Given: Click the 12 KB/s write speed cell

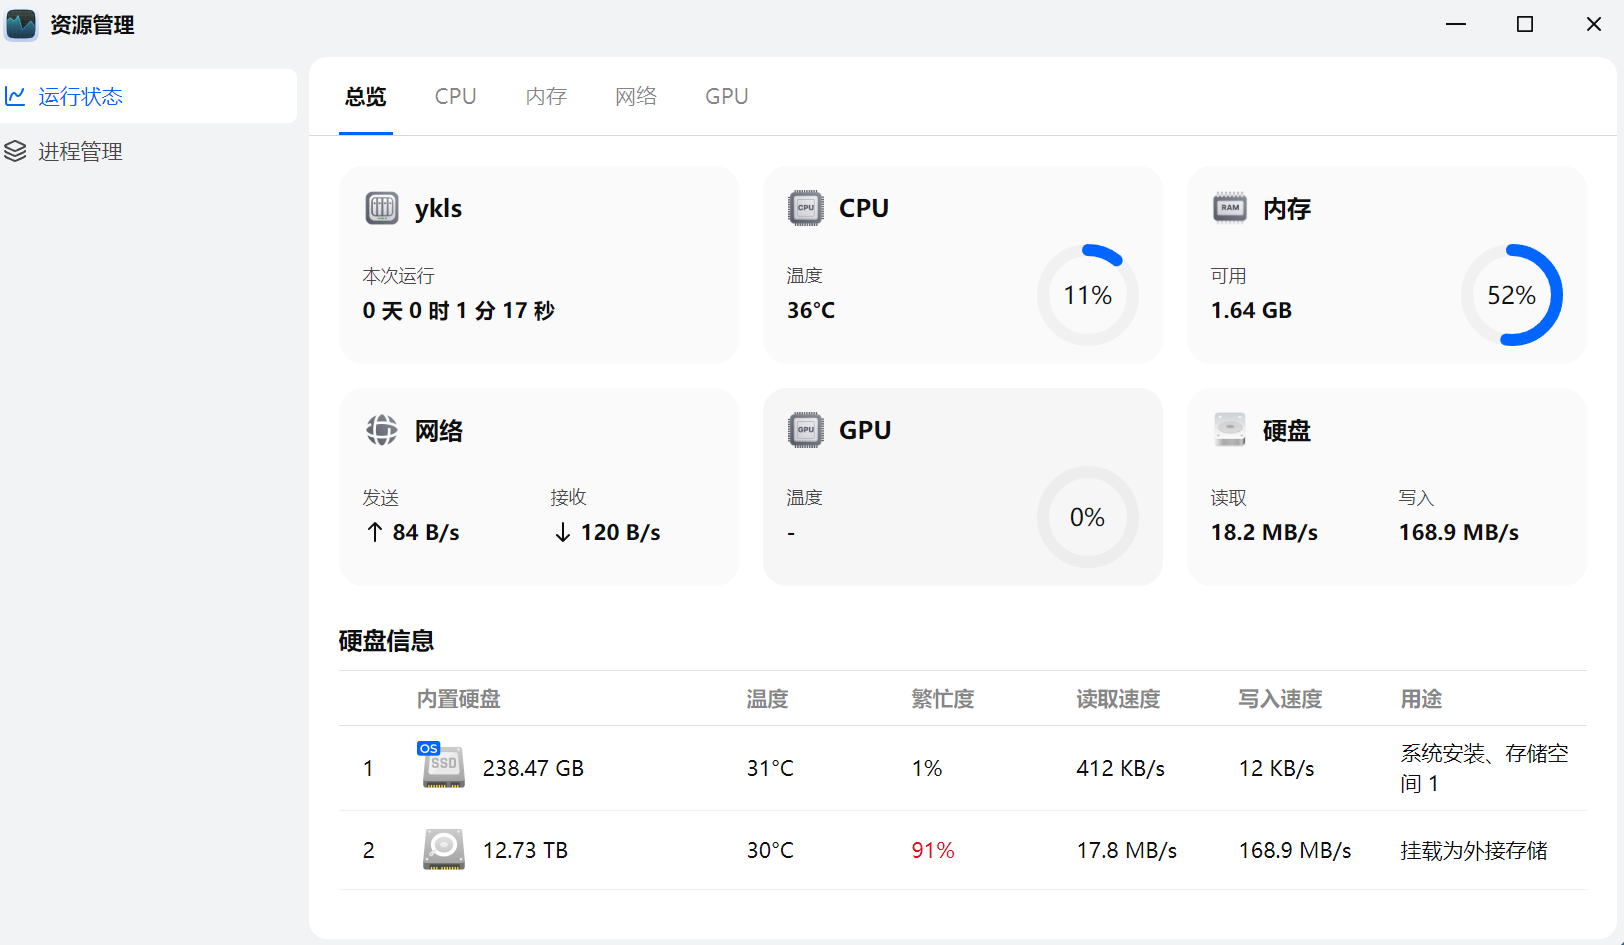Looking at the screenshot, I should coord(1277,768).
